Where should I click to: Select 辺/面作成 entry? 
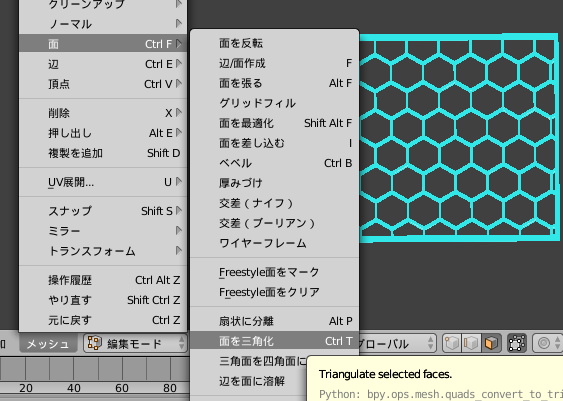pos(275,64)
